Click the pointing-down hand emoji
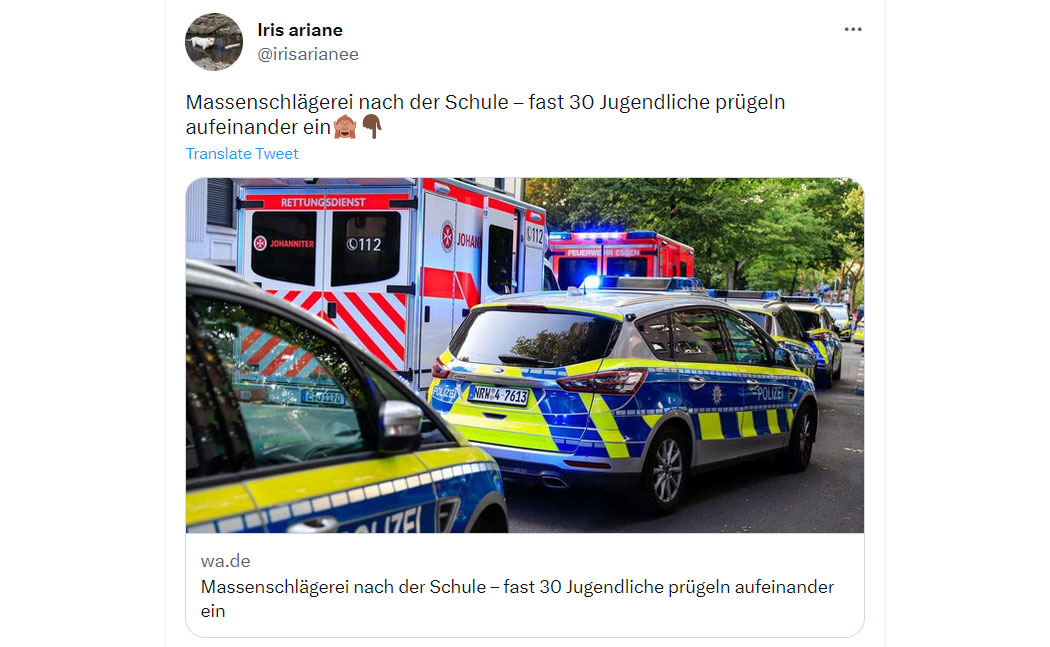The image size is (1050, 647). click(x=372, y=127)
